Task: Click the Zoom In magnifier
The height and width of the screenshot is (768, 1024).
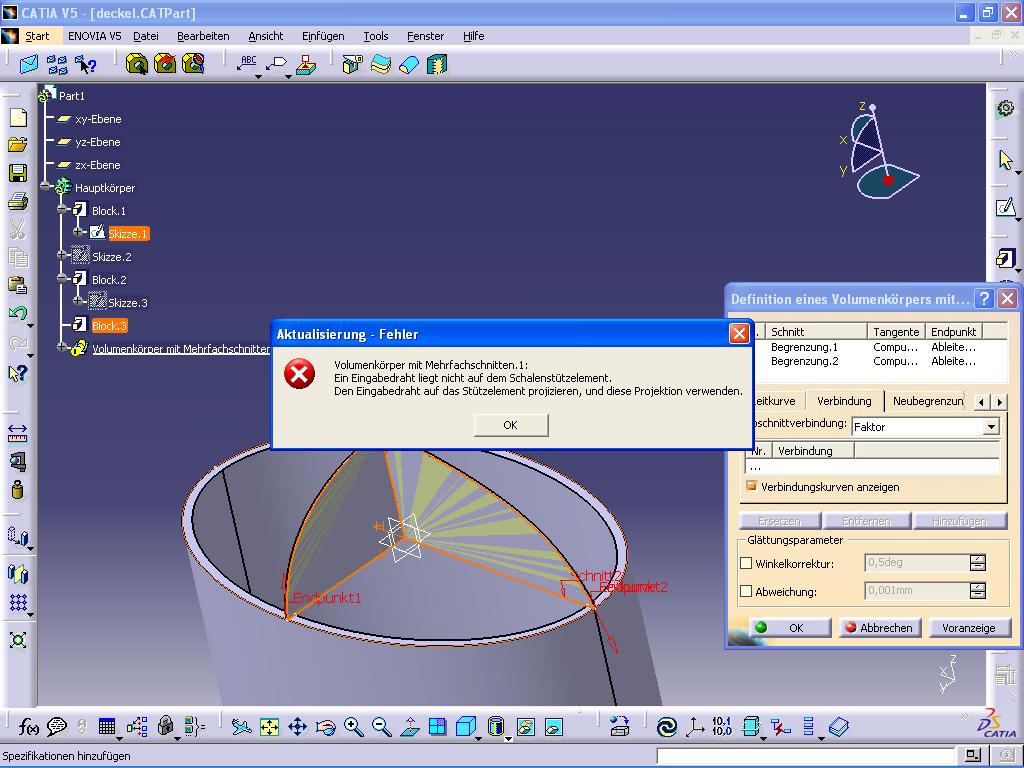Action: click(x=353, y=726)
